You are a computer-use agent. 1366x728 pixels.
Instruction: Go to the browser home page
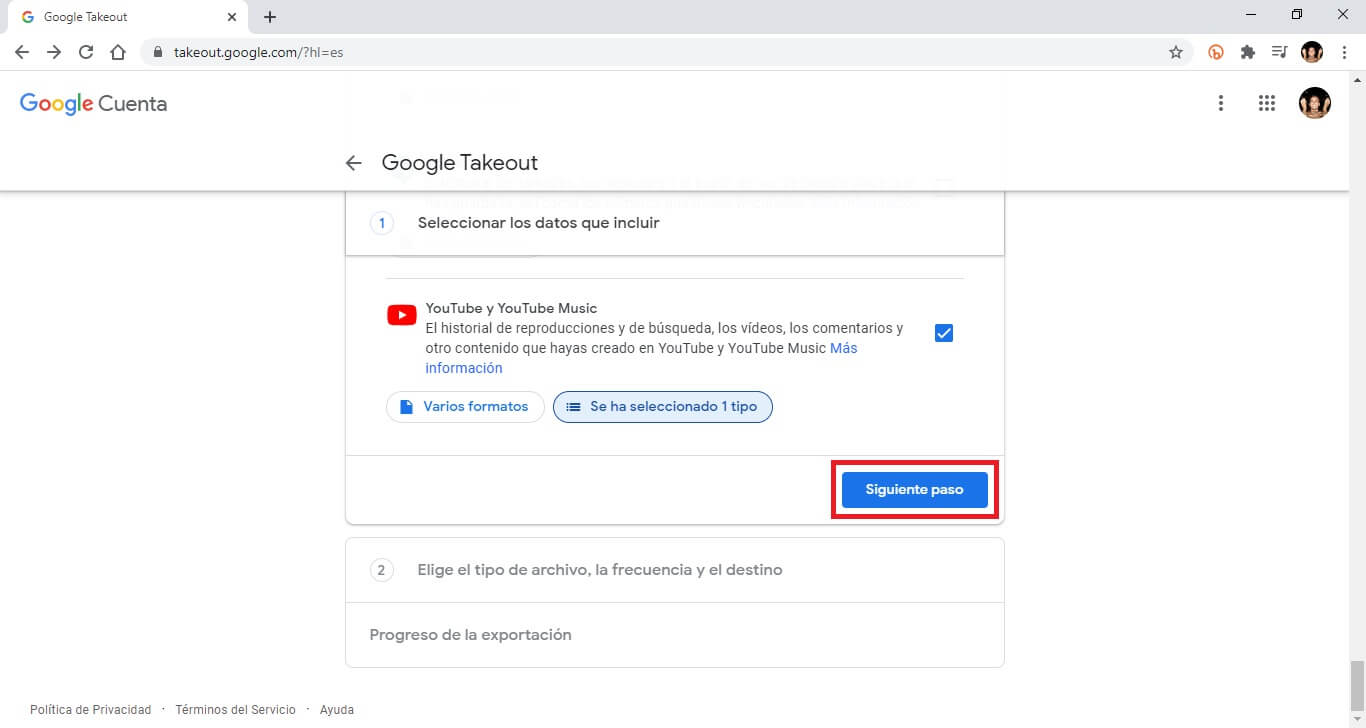[118, 52]
